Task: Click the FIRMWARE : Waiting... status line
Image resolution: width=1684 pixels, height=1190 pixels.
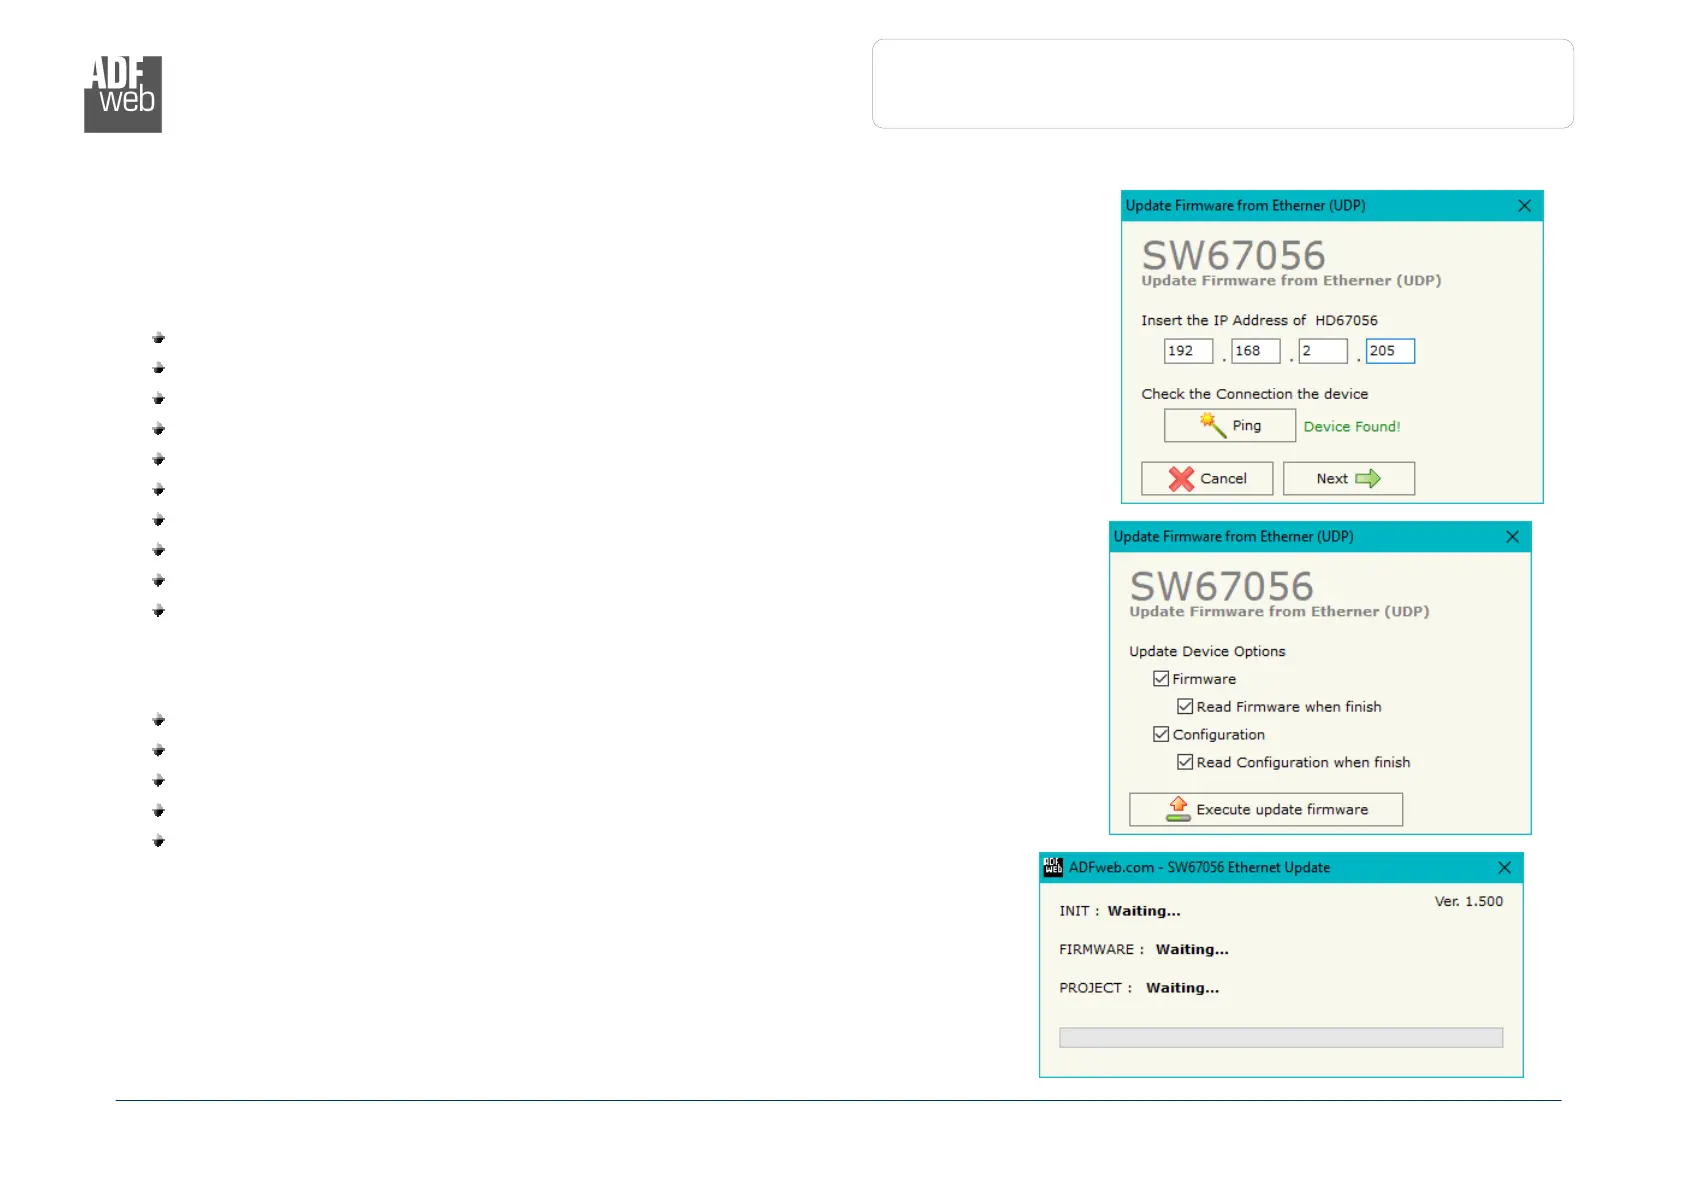Action: tap(1144, 950)
